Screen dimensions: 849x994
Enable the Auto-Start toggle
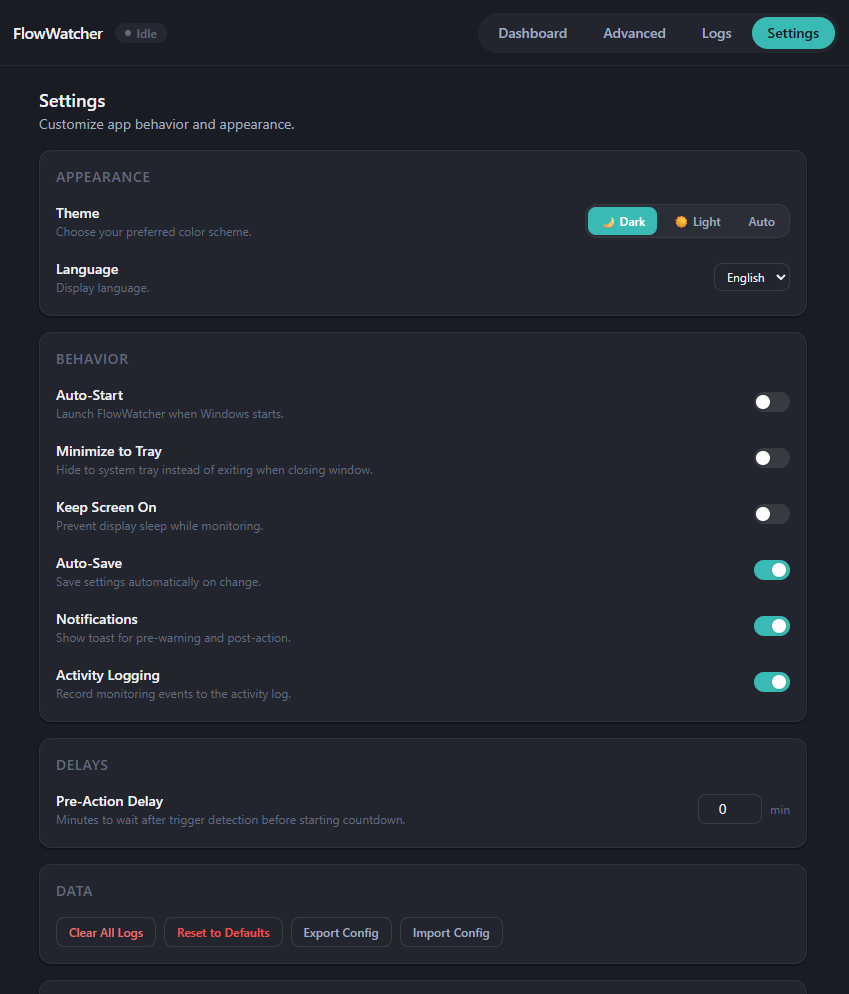pyautogui.click(x=771, y=401)
